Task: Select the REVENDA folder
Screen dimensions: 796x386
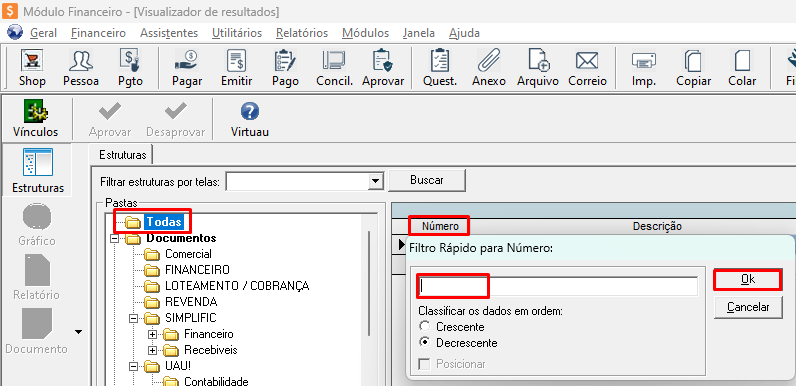Action: pos(191,302)
